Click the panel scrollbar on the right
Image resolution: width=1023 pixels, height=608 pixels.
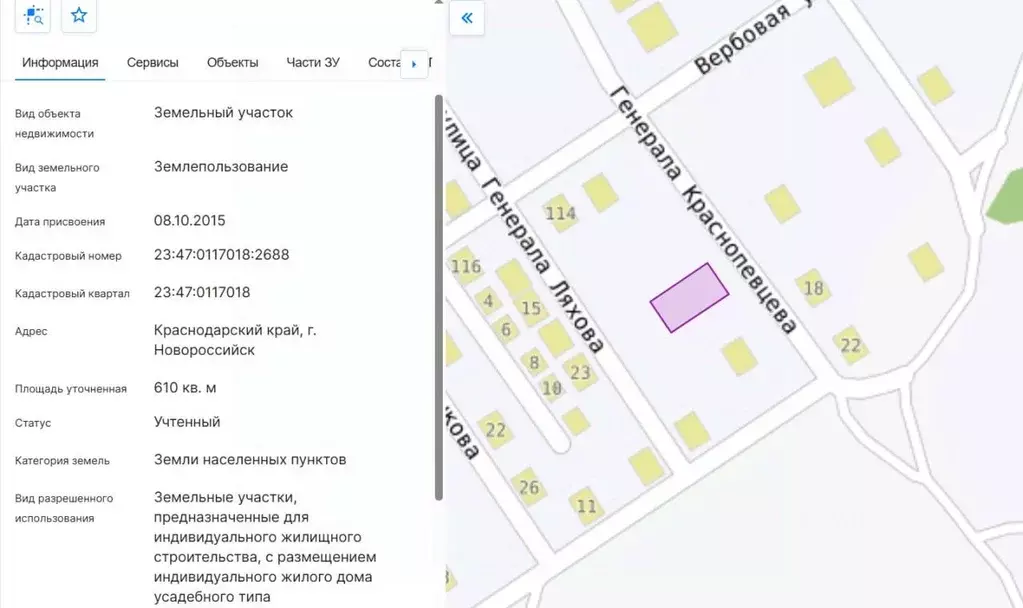pos(438,300)
